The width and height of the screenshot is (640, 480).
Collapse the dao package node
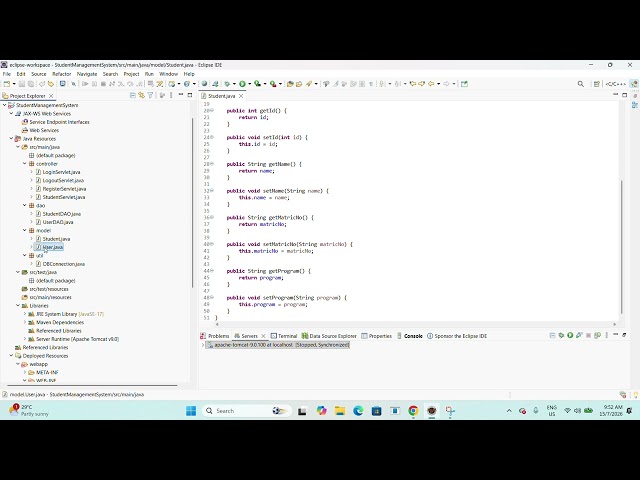[x=24, y=205]
